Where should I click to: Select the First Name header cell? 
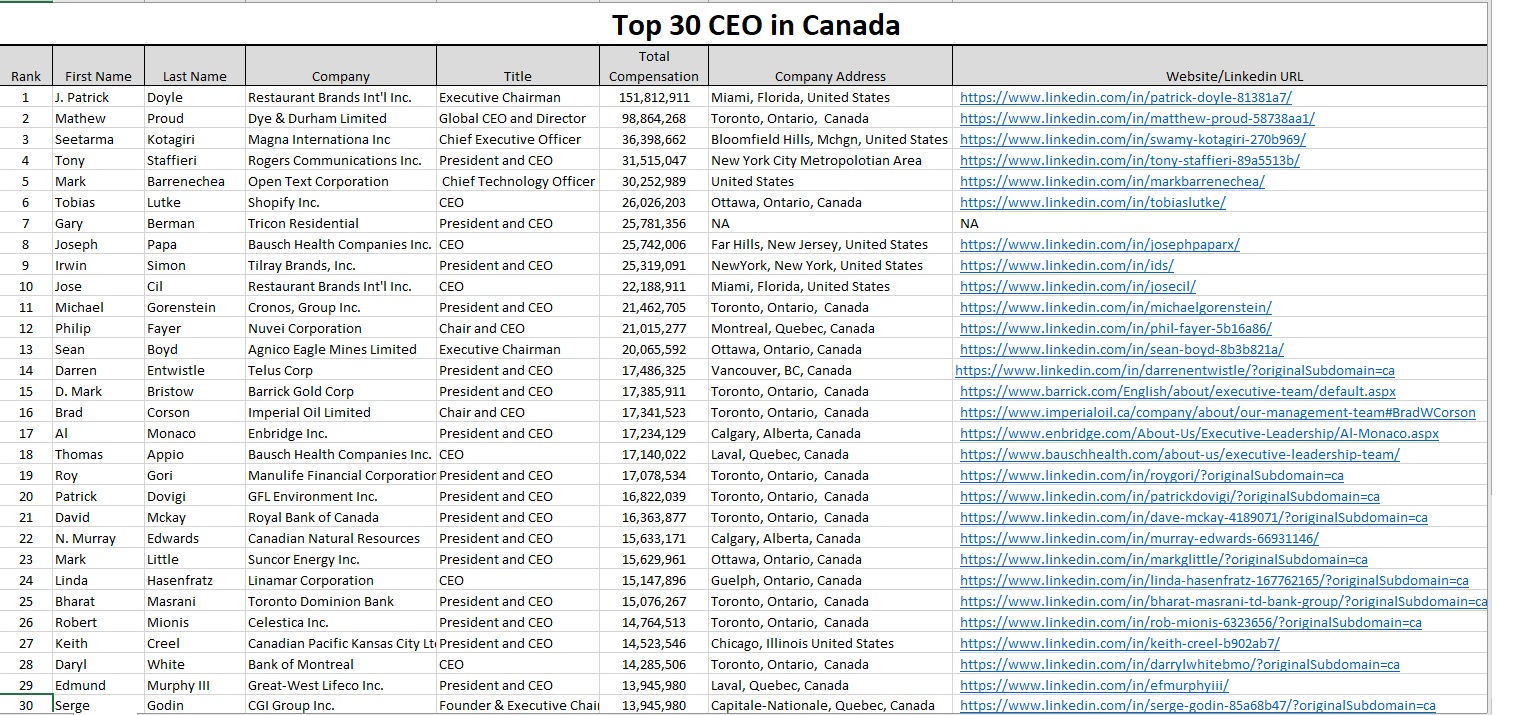tap(98, 66)
